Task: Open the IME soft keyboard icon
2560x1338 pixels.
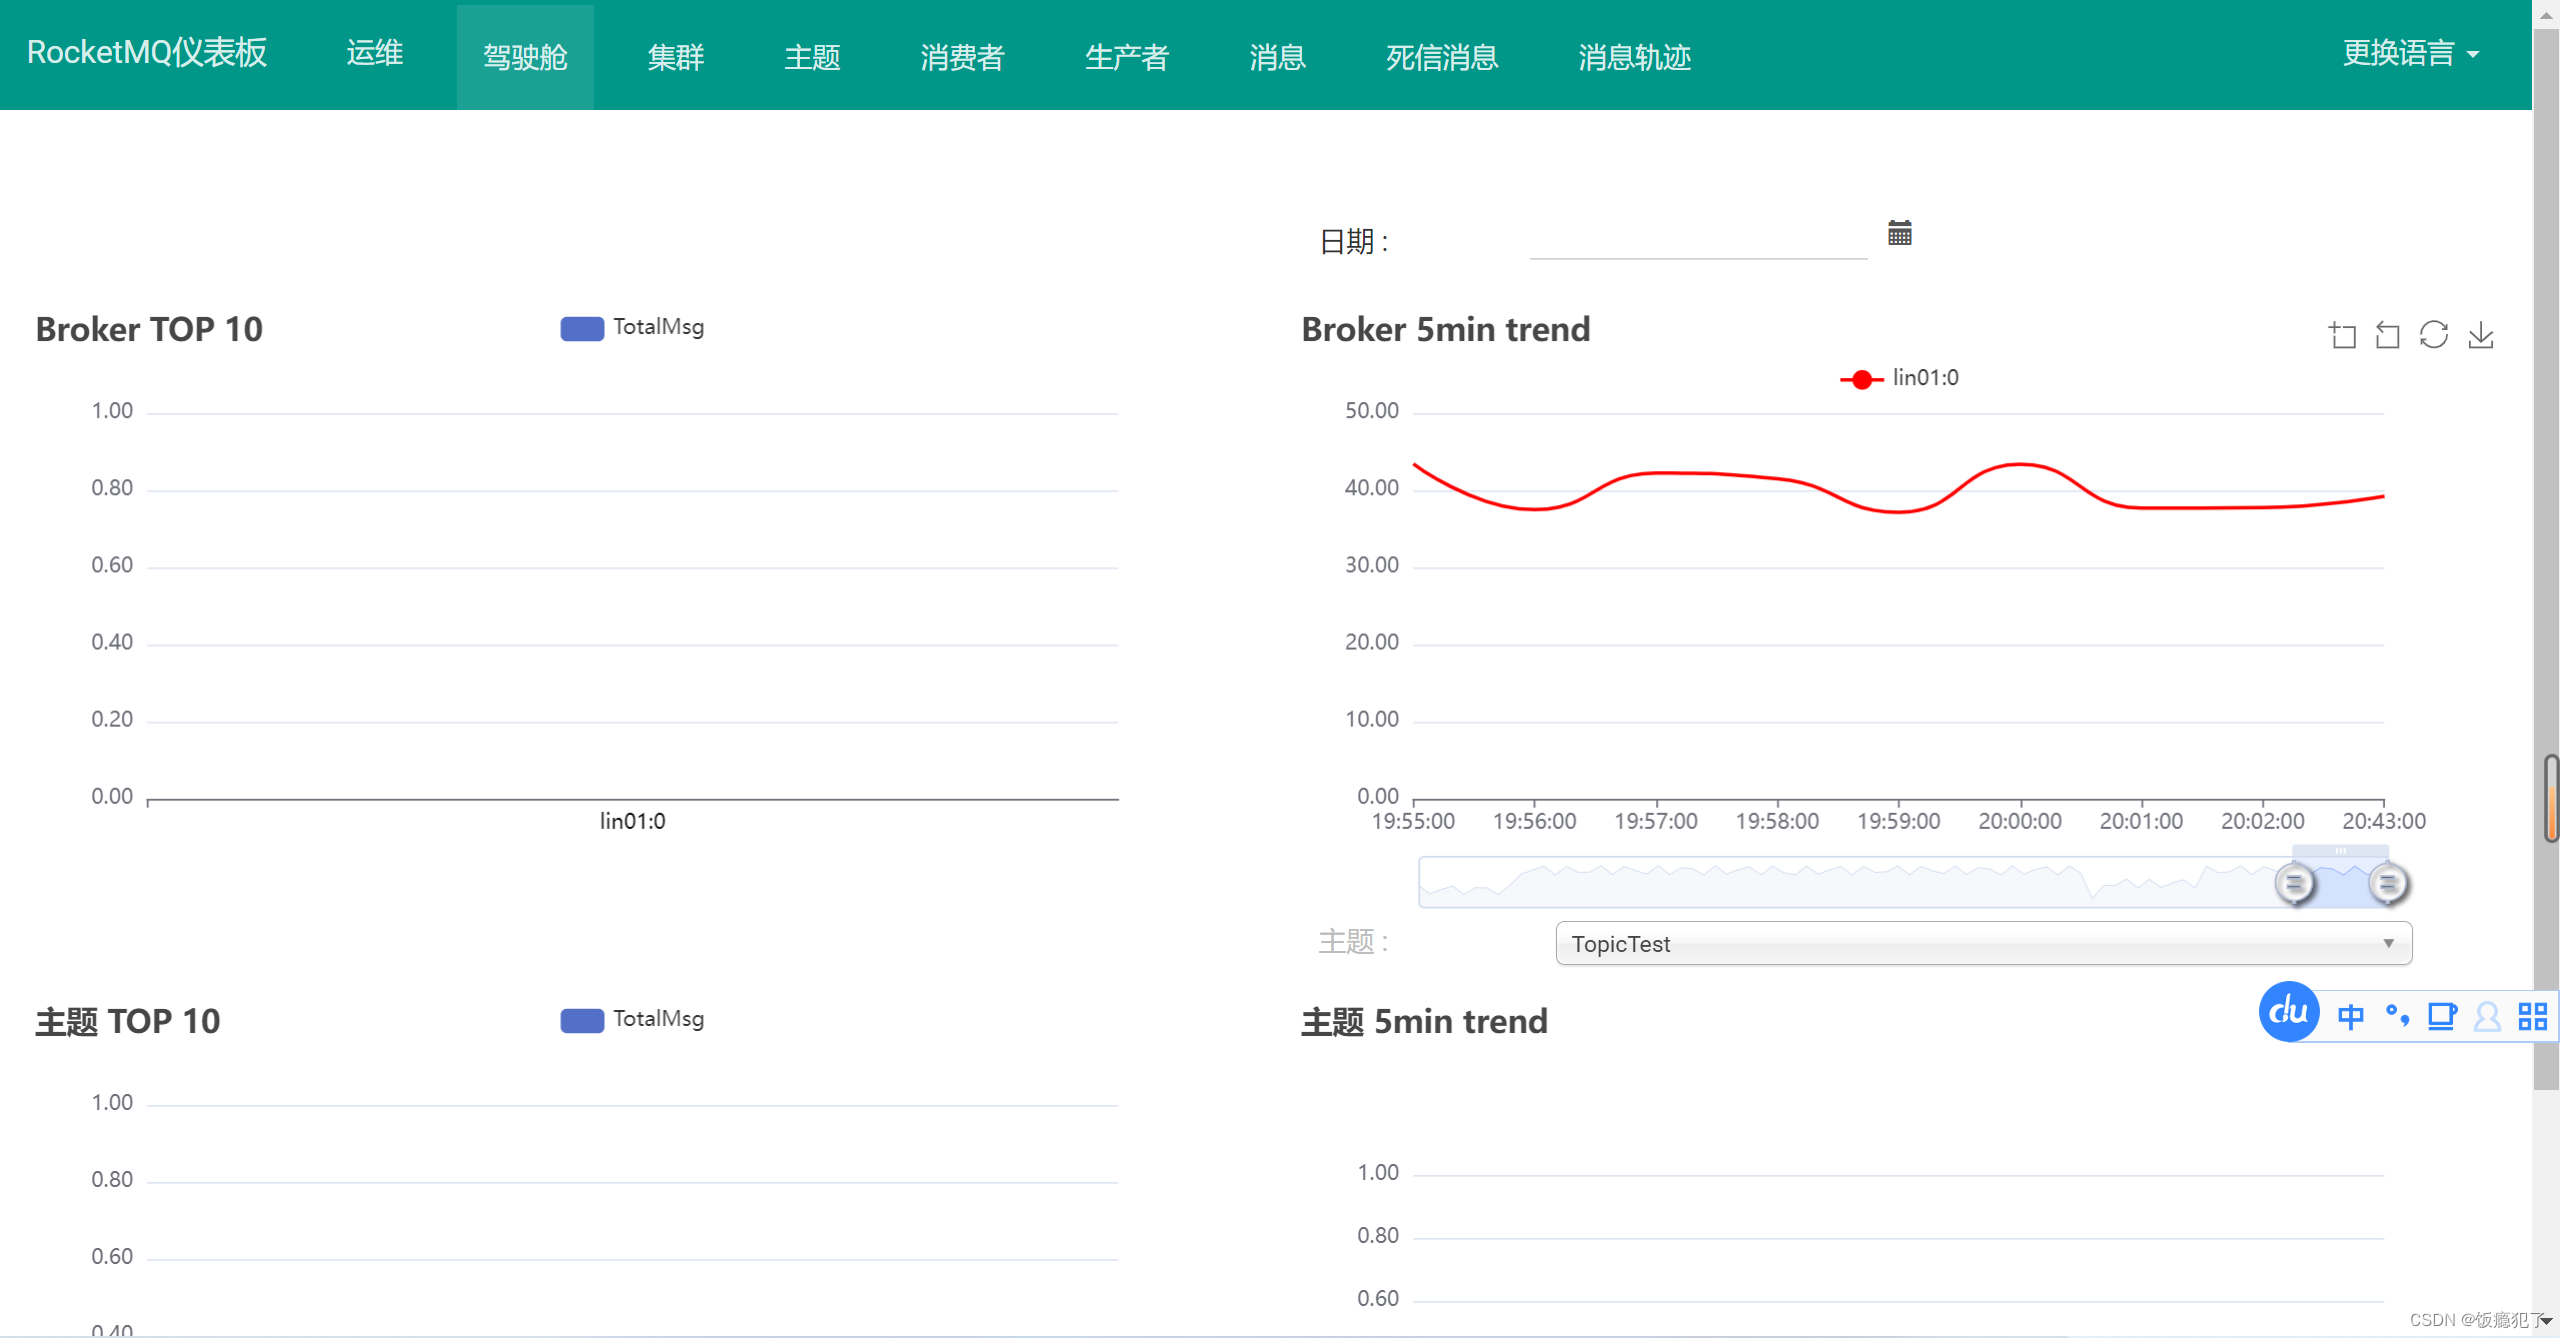Action: click(2441, 1017)
